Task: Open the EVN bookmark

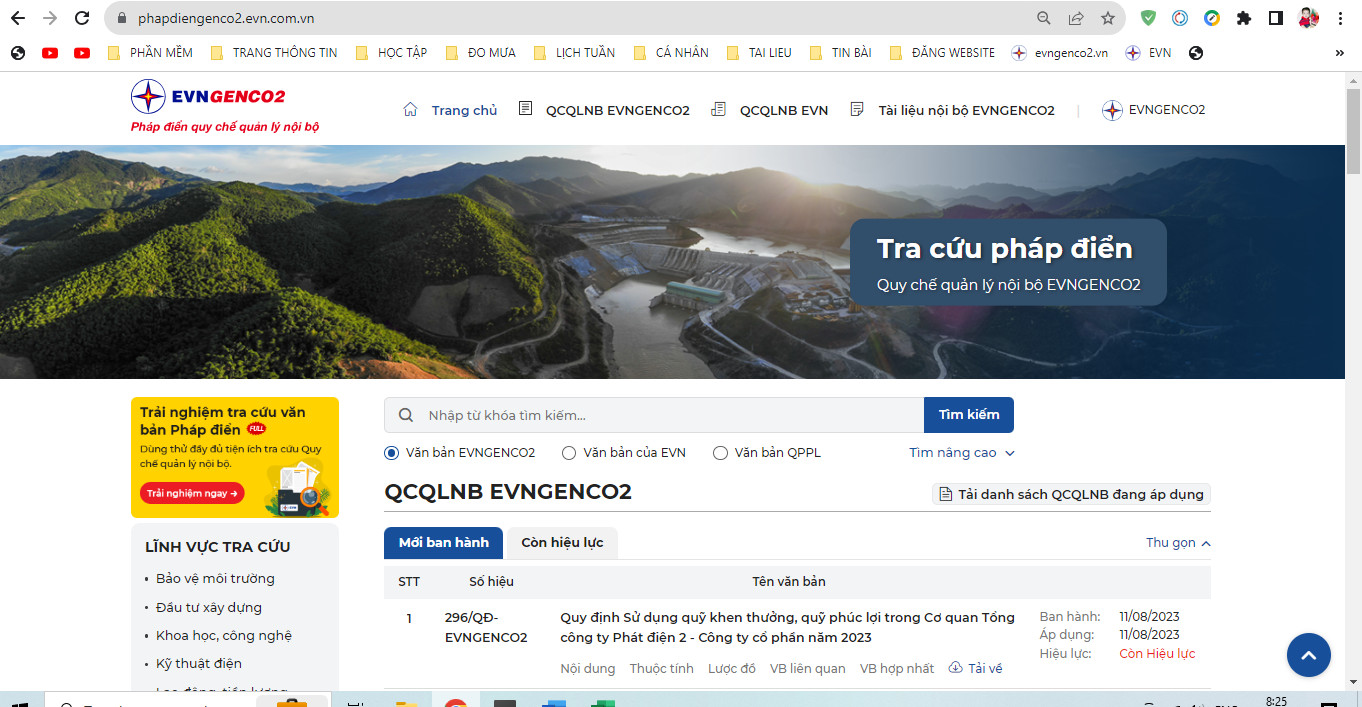Action: pyautogui.click(x=1148, y=53)
